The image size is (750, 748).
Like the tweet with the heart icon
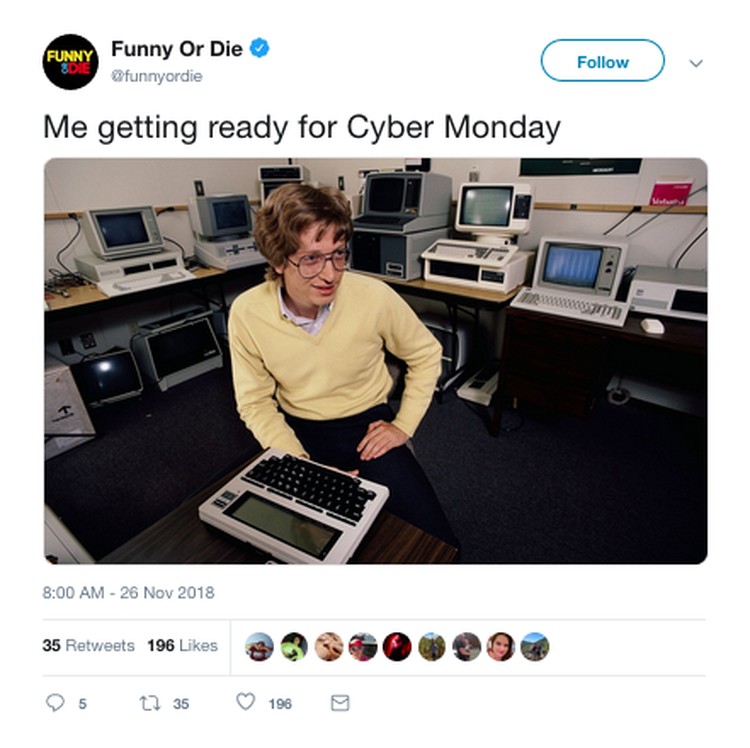click(x=246, y=702)
